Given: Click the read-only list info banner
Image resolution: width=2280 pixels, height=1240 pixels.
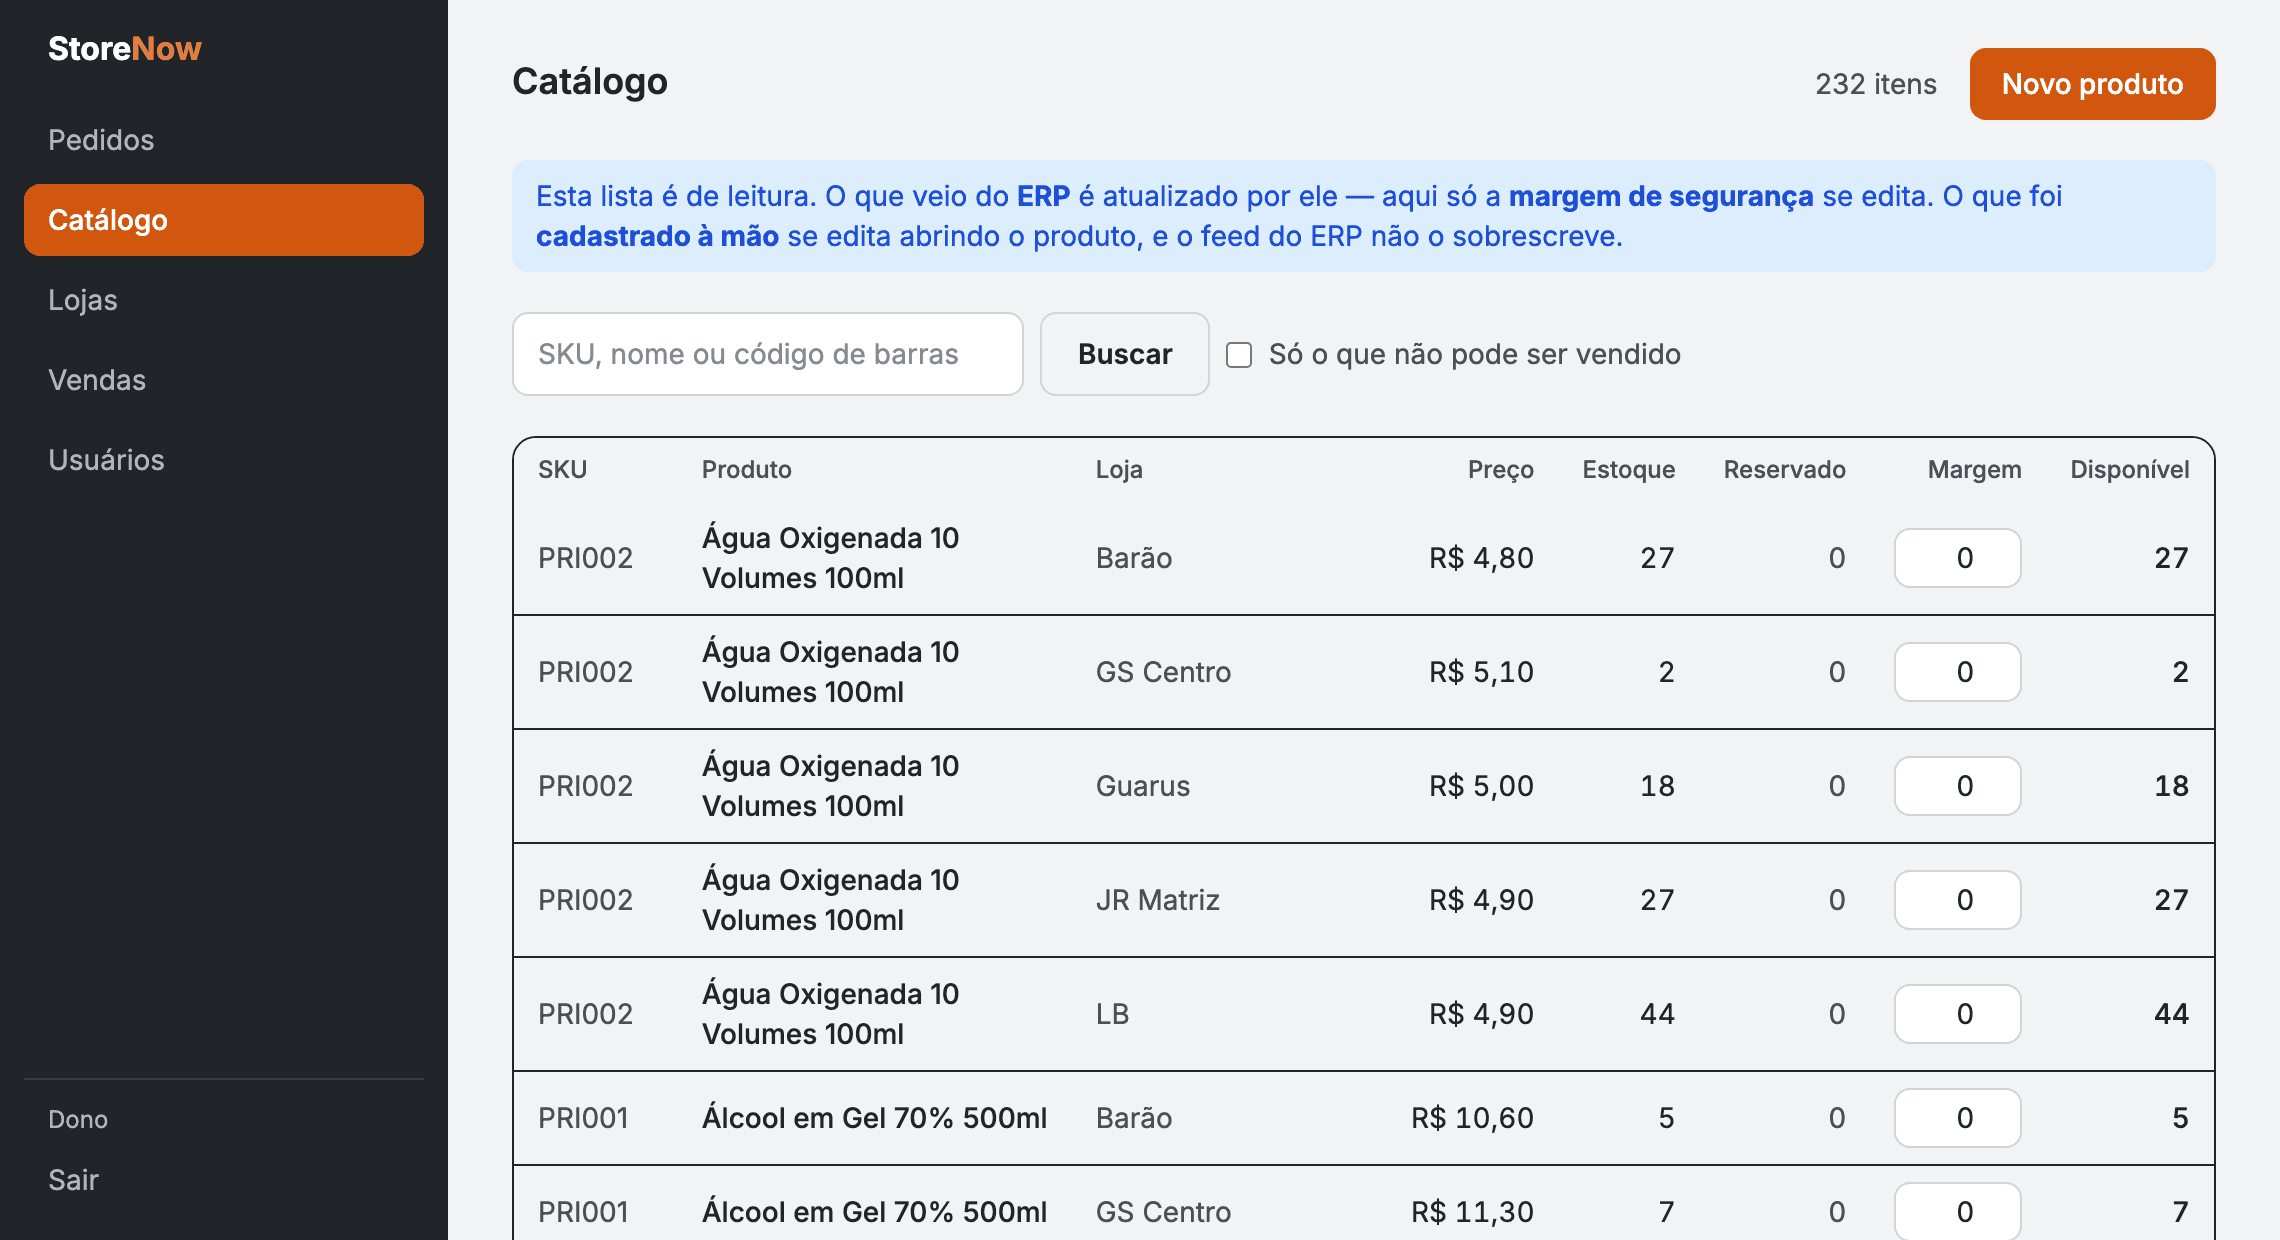Looking at the screenshot, I should point(1364,216).
